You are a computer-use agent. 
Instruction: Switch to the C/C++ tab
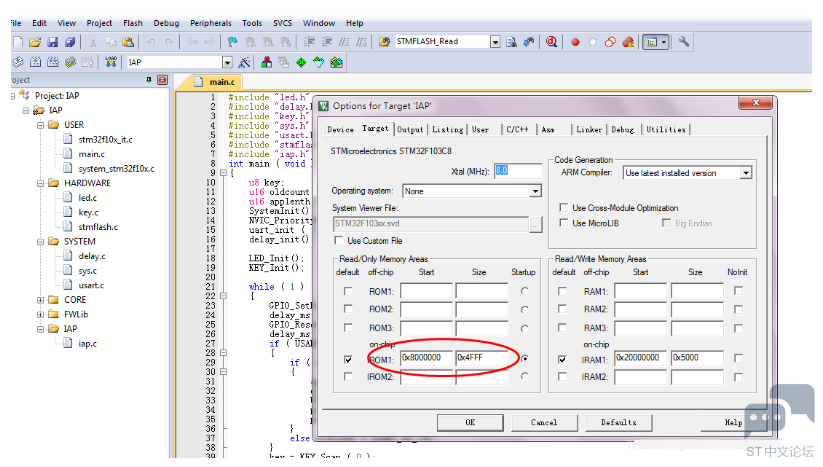517,130
